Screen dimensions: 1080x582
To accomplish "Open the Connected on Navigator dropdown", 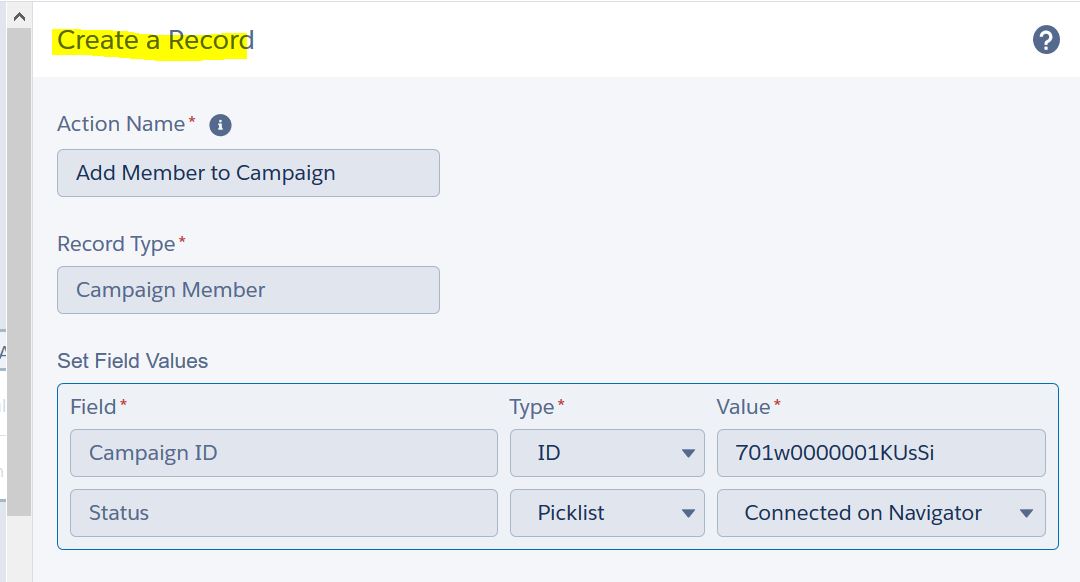I will (x=881, y=513).
